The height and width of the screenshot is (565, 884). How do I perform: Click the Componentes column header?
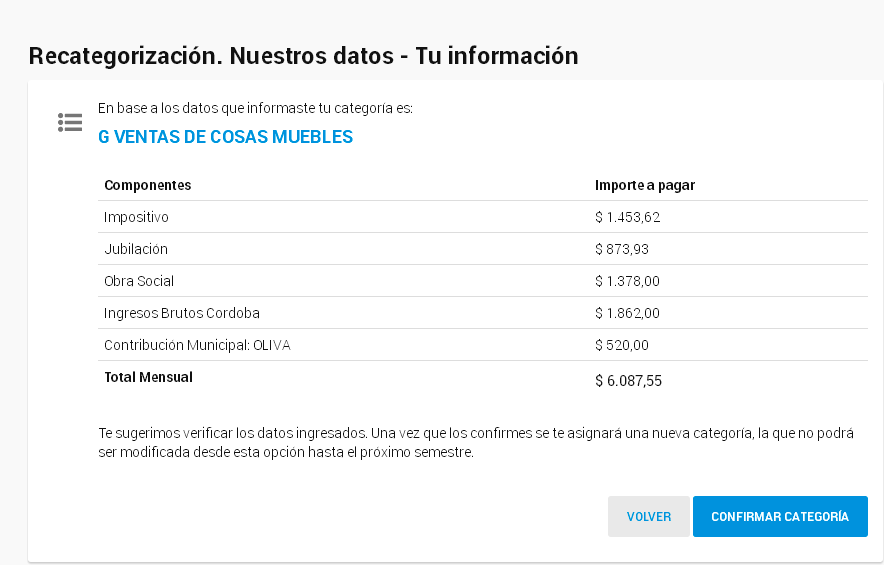[x=147, y=185]
